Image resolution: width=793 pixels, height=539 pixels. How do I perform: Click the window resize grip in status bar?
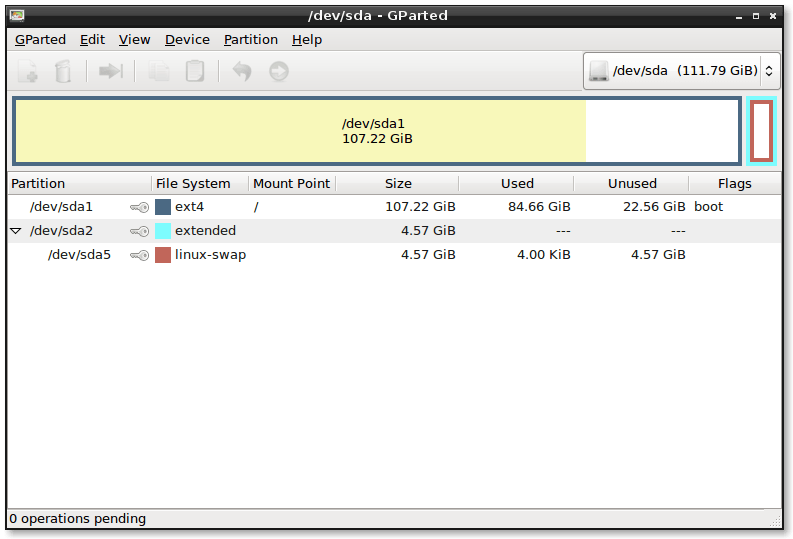774,521
